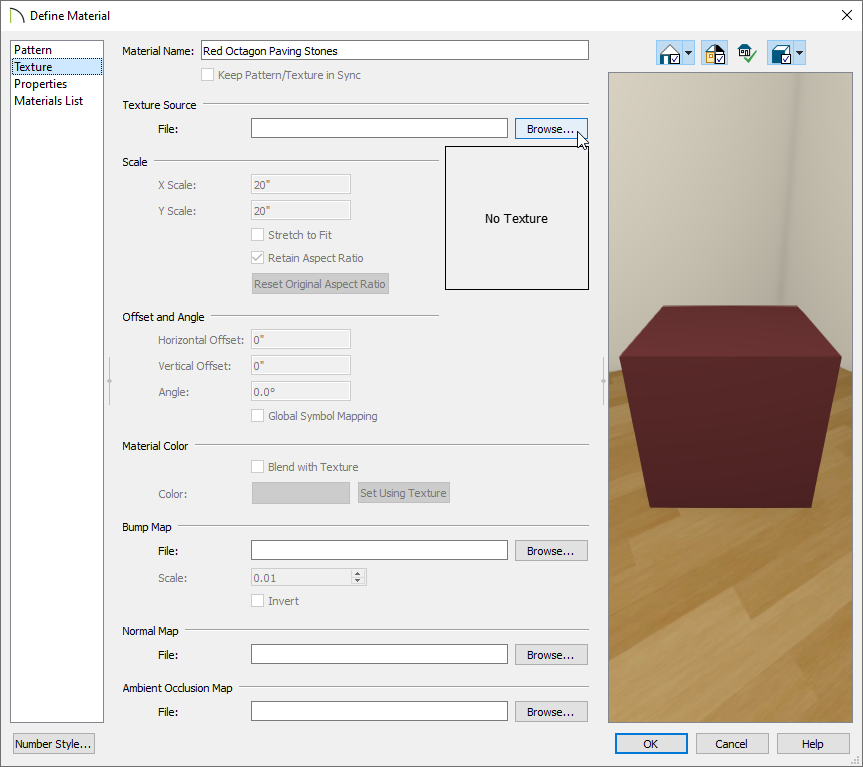Screen dimensions: 863x767
Task: Click the house with green checkmark icon
Action: pos(747,54)
